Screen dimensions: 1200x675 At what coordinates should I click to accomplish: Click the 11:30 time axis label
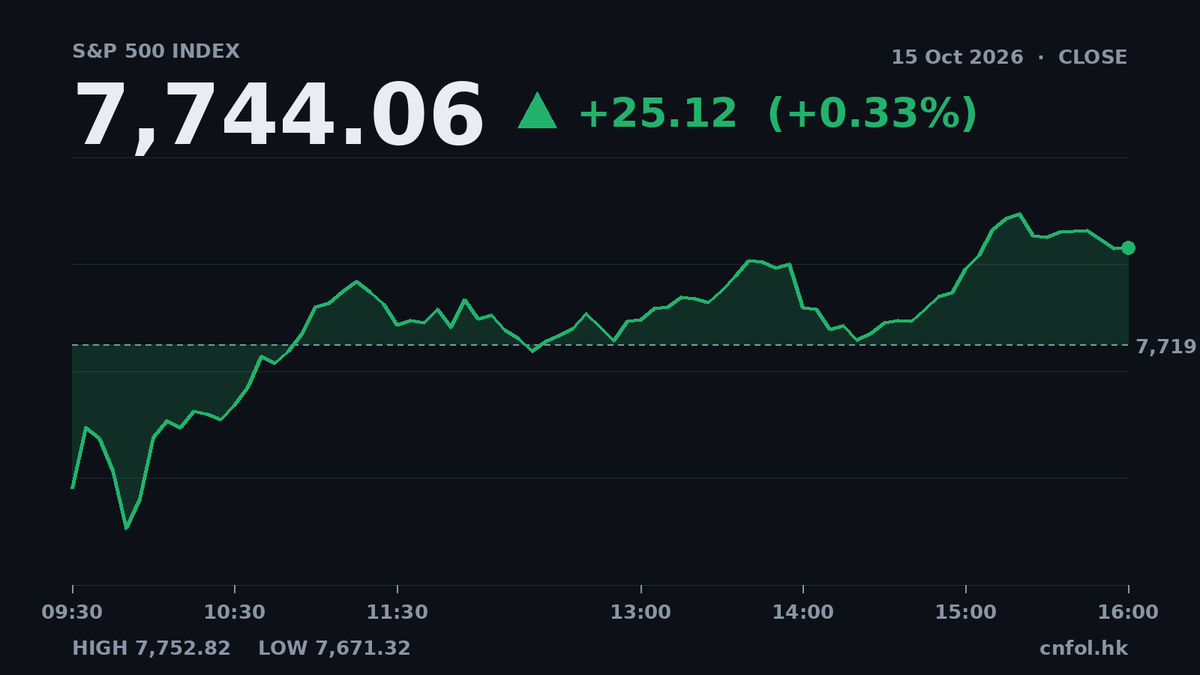[x=397, y=612]
